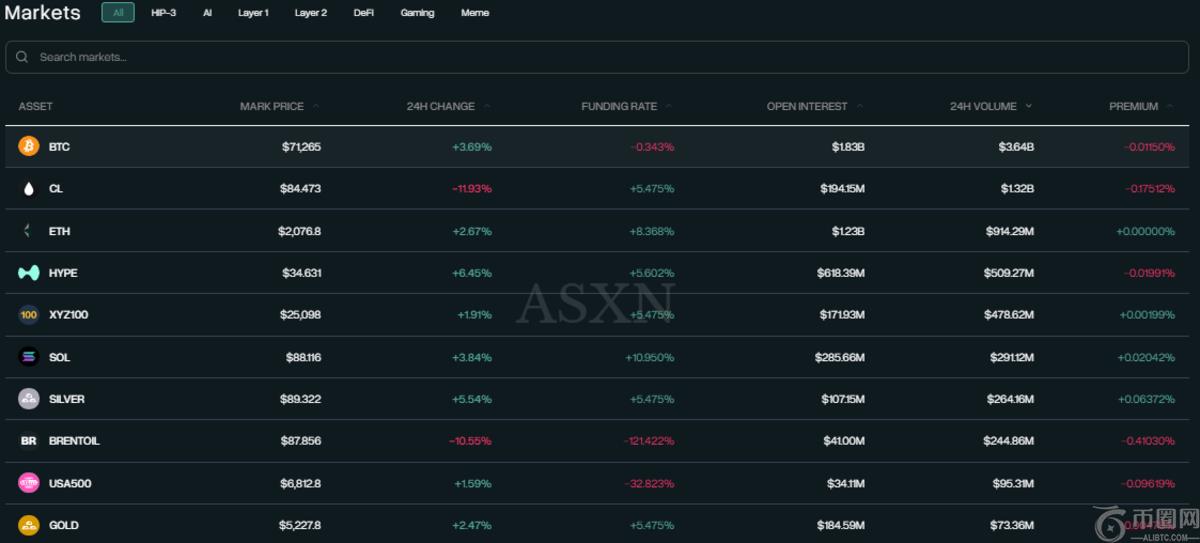Click the USA500 pink icon
This screenshot has width=1200, height=543.
pyautogui.click(x=29, y=483)
